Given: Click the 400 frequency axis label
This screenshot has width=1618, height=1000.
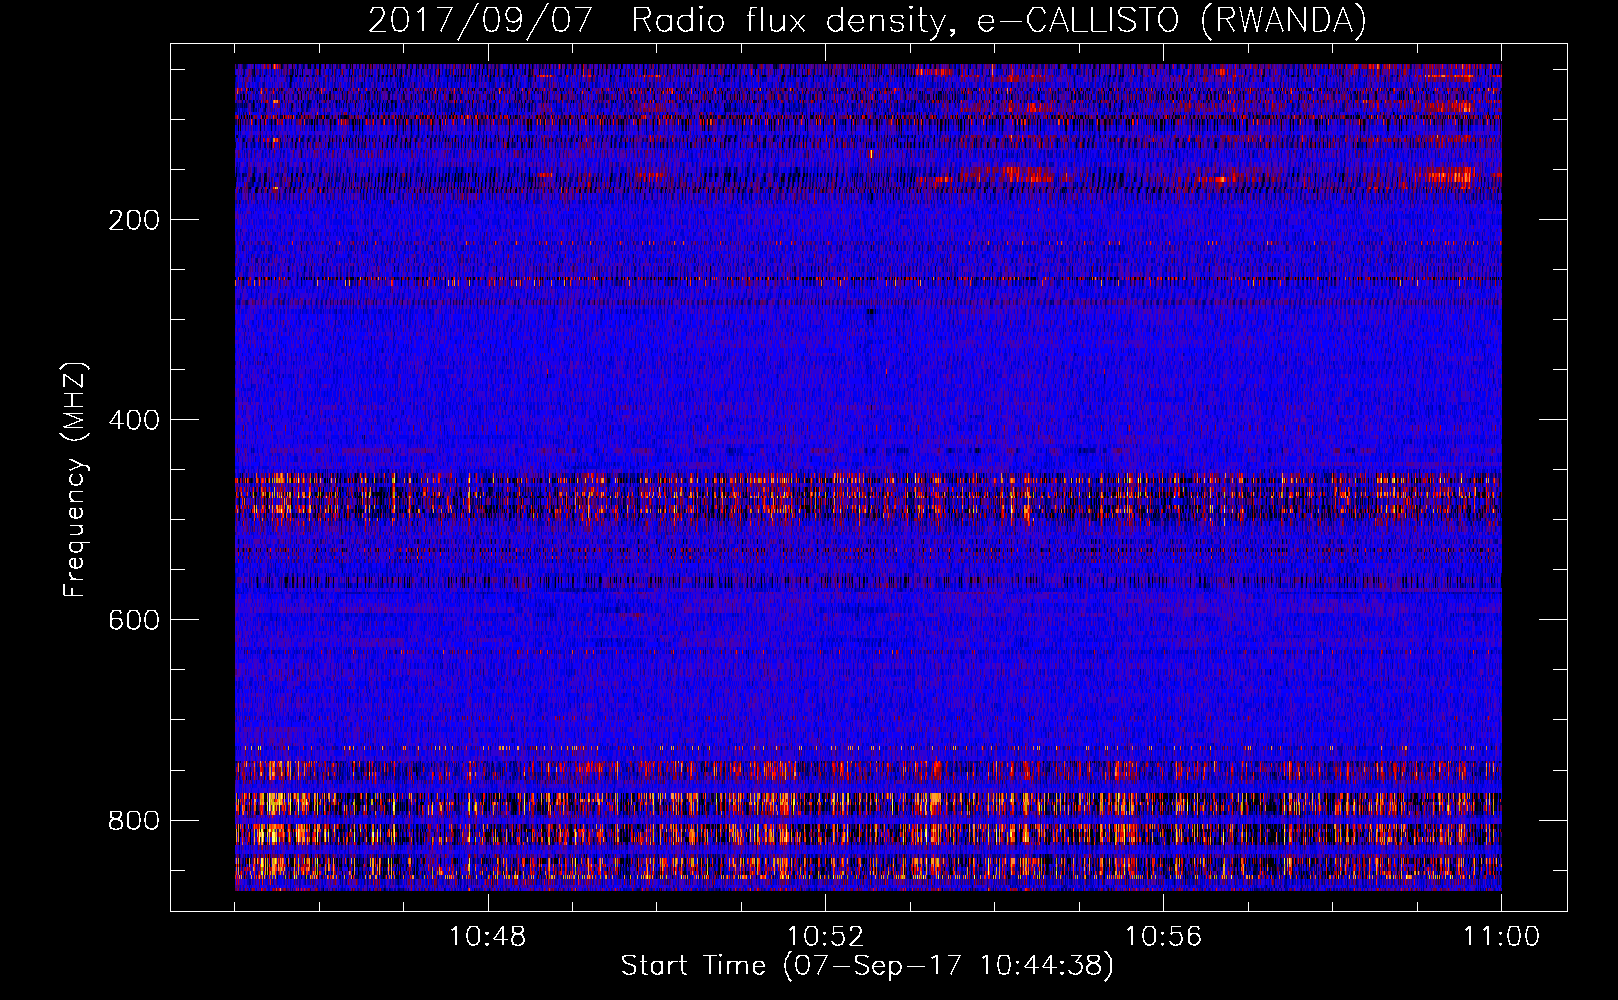Looking at the screenshot, I should click(134, 420).
